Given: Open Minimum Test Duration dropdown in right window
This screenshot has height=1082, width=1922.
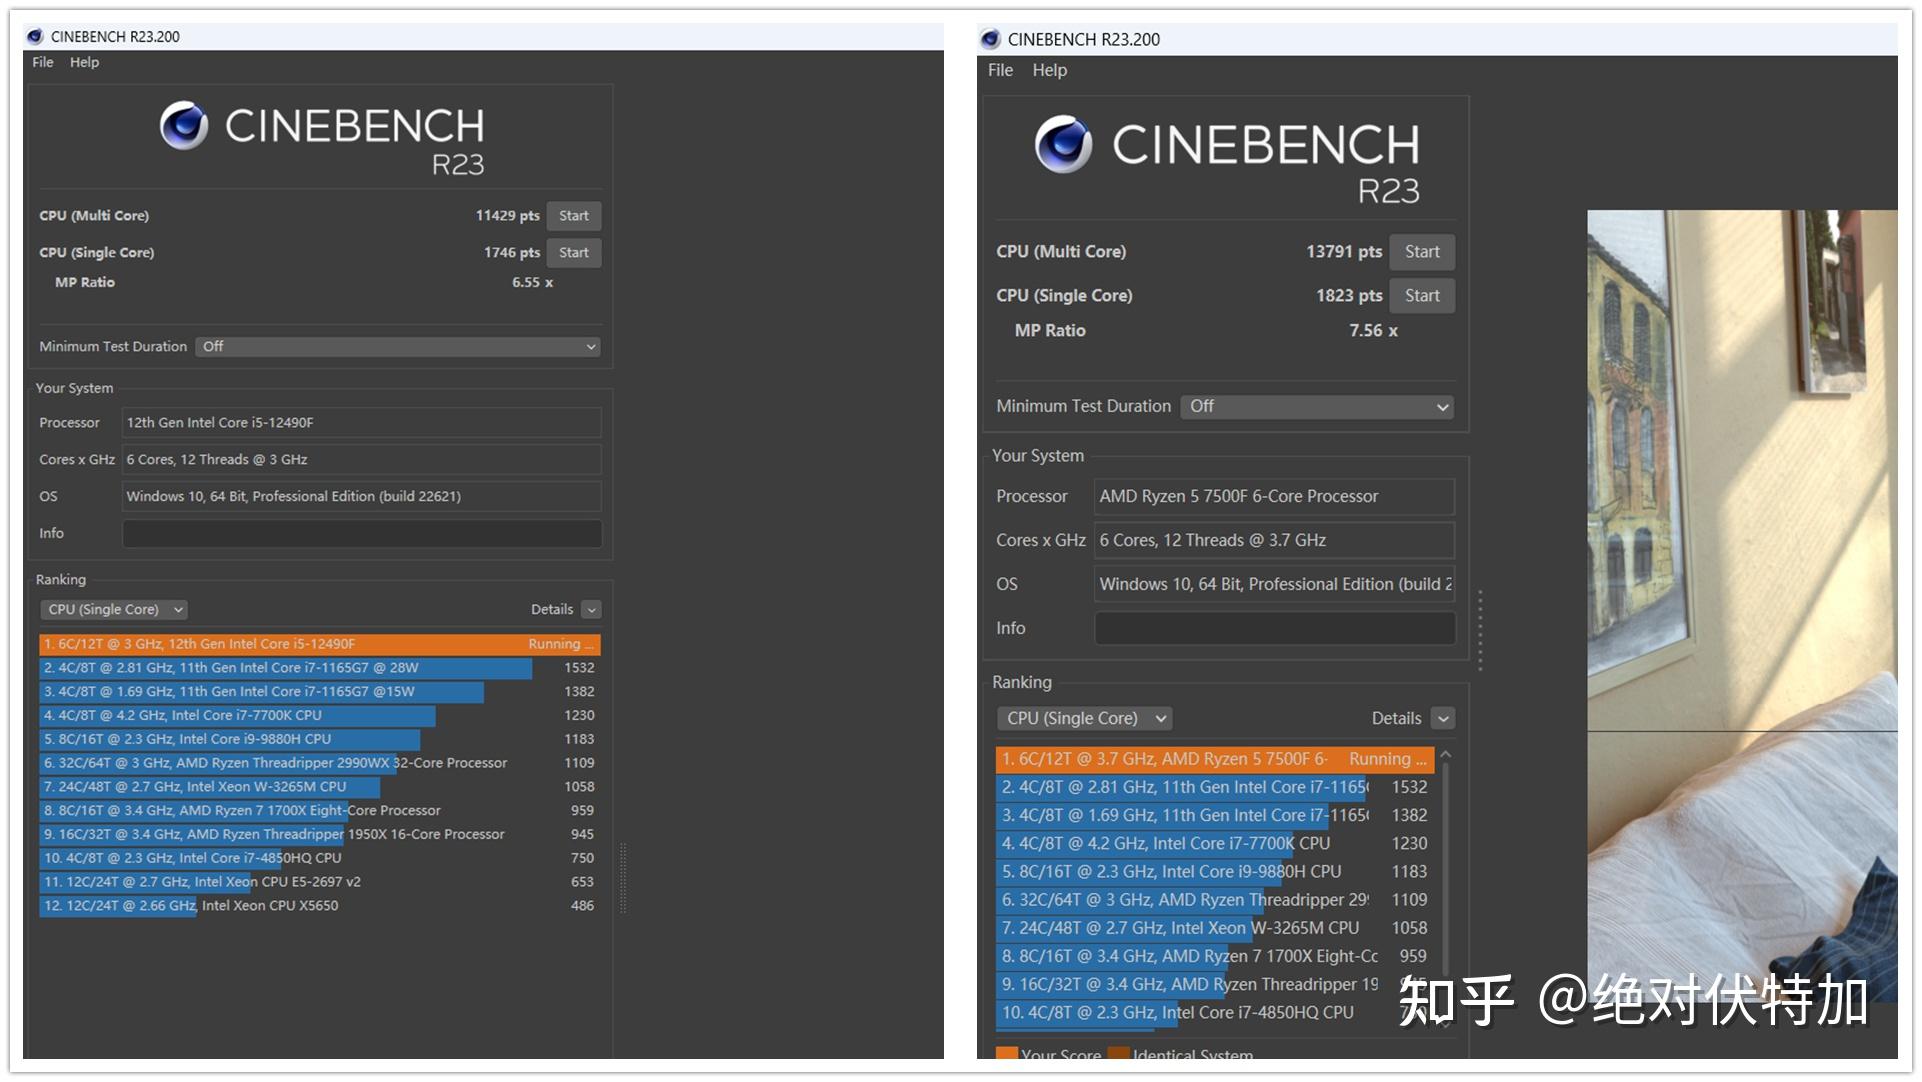Looking at the screenshot, I should pyautogui.click(x=1317, y=407).
